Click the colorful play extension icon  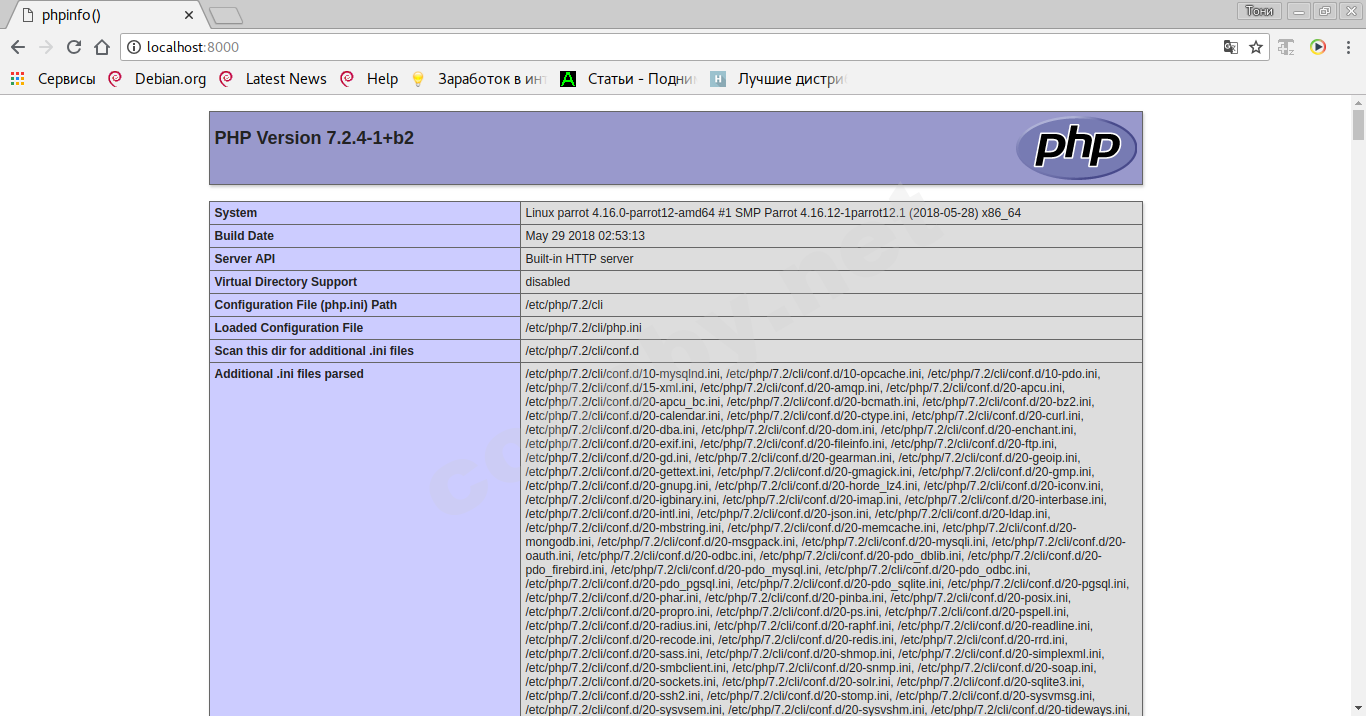pyautogui.click(x=1318, y=47)
